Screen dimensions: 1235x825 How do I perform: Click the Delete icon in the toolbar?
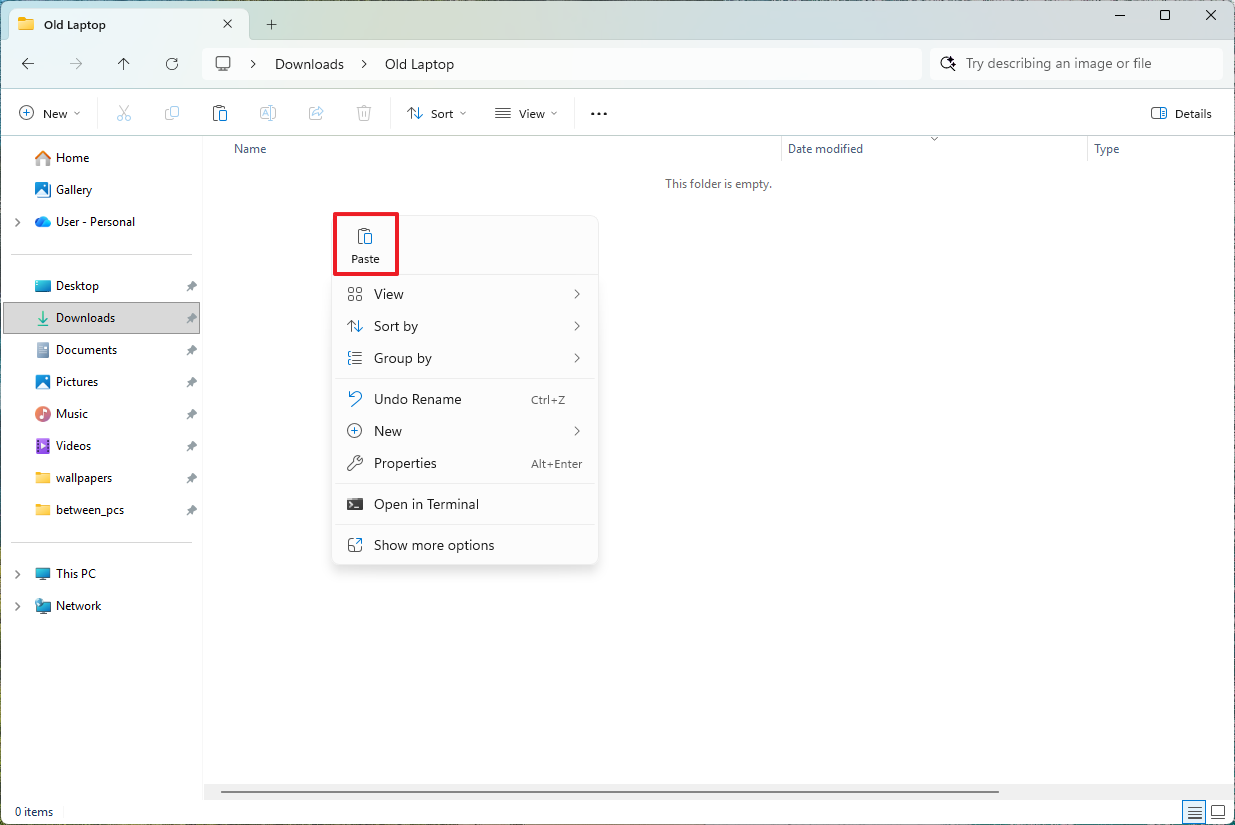point(363,112)
